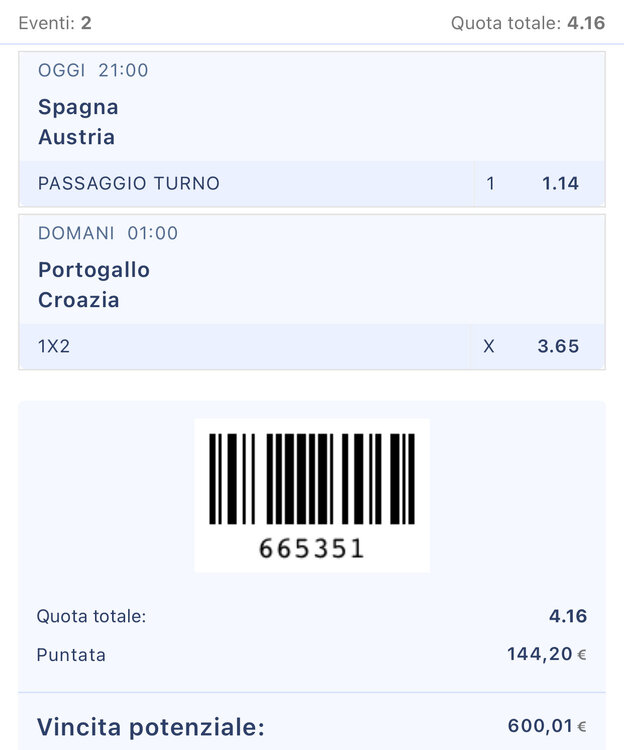This screenshot has width=624, height=750.
Task: Tap the 1 outcome for Spagna-Austria
Action: click(490, 184)
